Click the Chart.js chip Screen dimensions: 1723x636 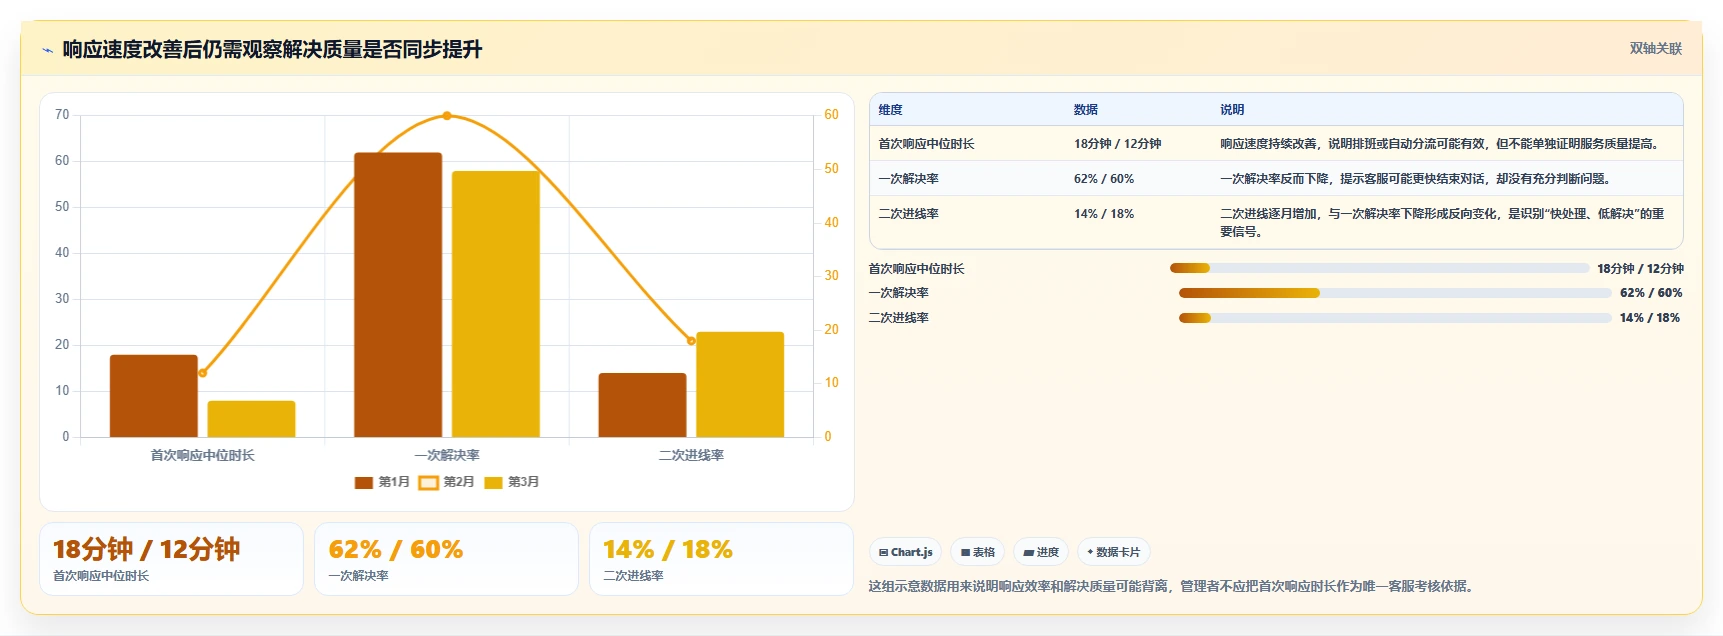[x=905, y=552]
